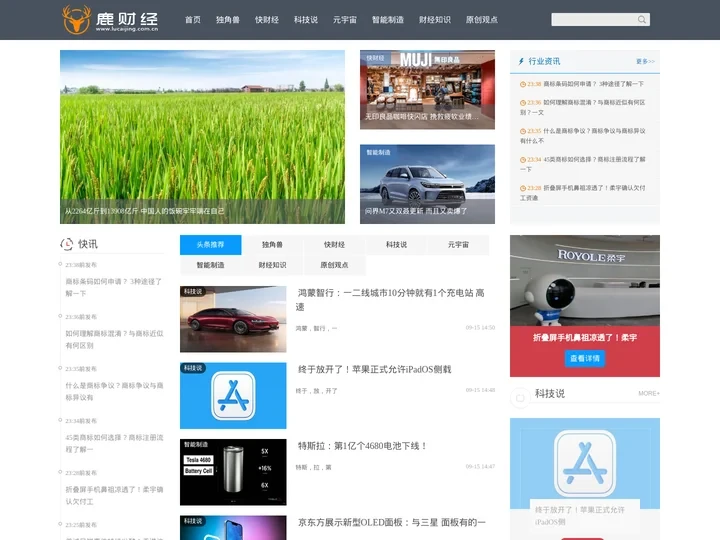Viewport: 720px width, 540px height.
Task: Open 智能制造 in the top navigation
Action: point(388,20)
